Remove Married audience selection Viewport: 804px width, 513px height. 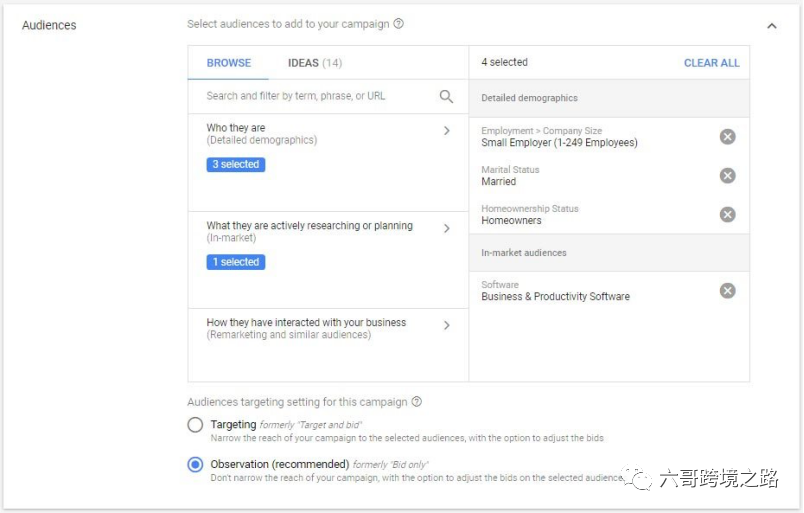pos(728,176)
